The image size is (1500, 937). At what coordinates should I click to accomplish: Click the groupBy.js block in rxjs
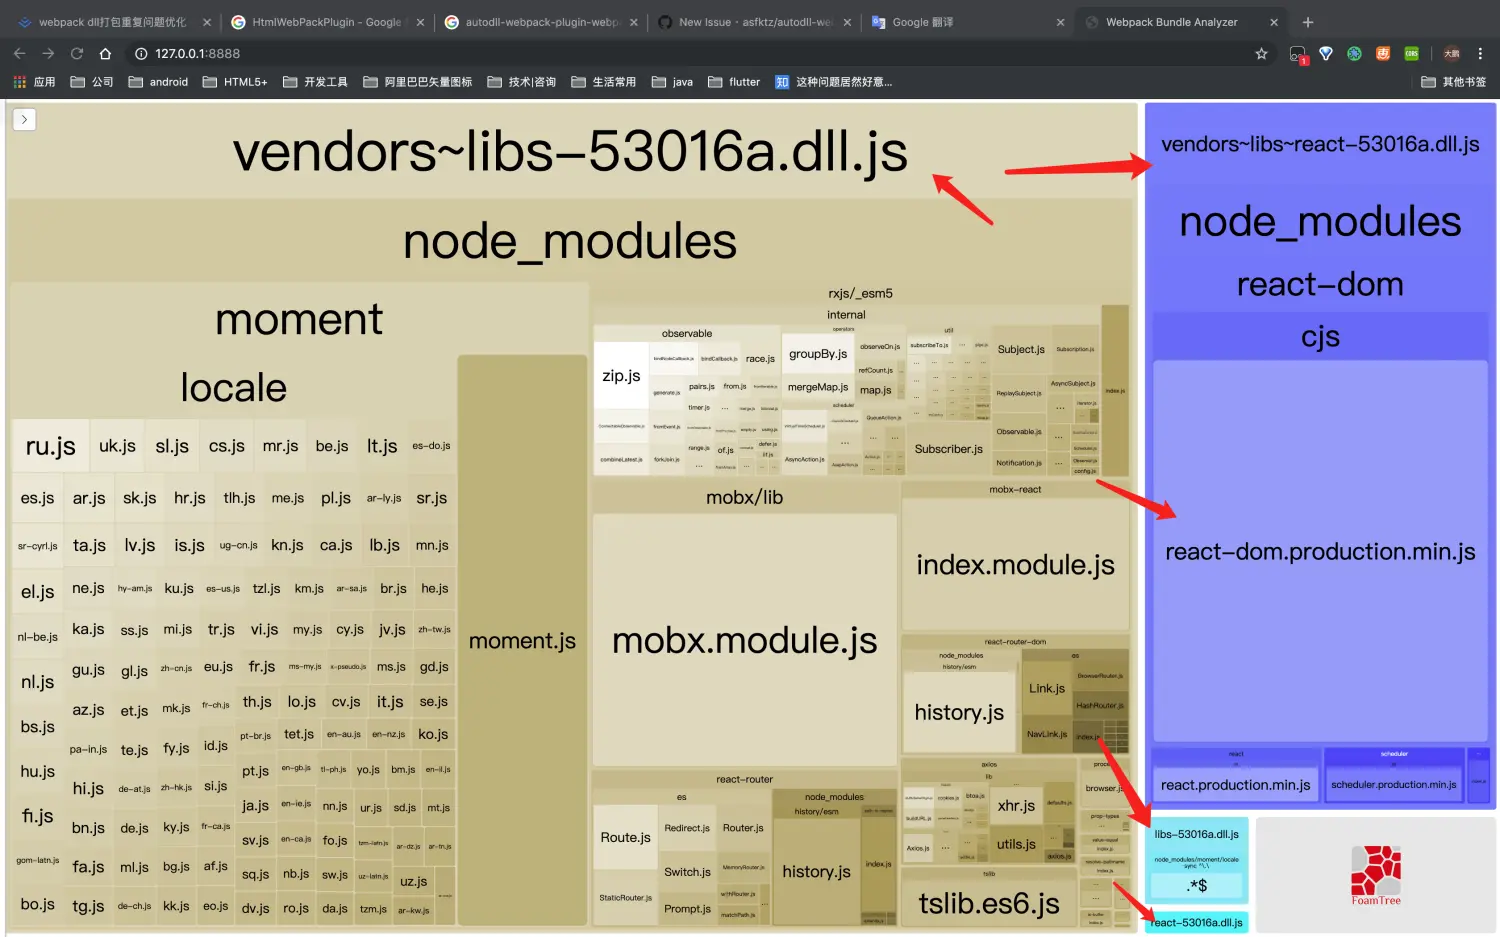818,354
